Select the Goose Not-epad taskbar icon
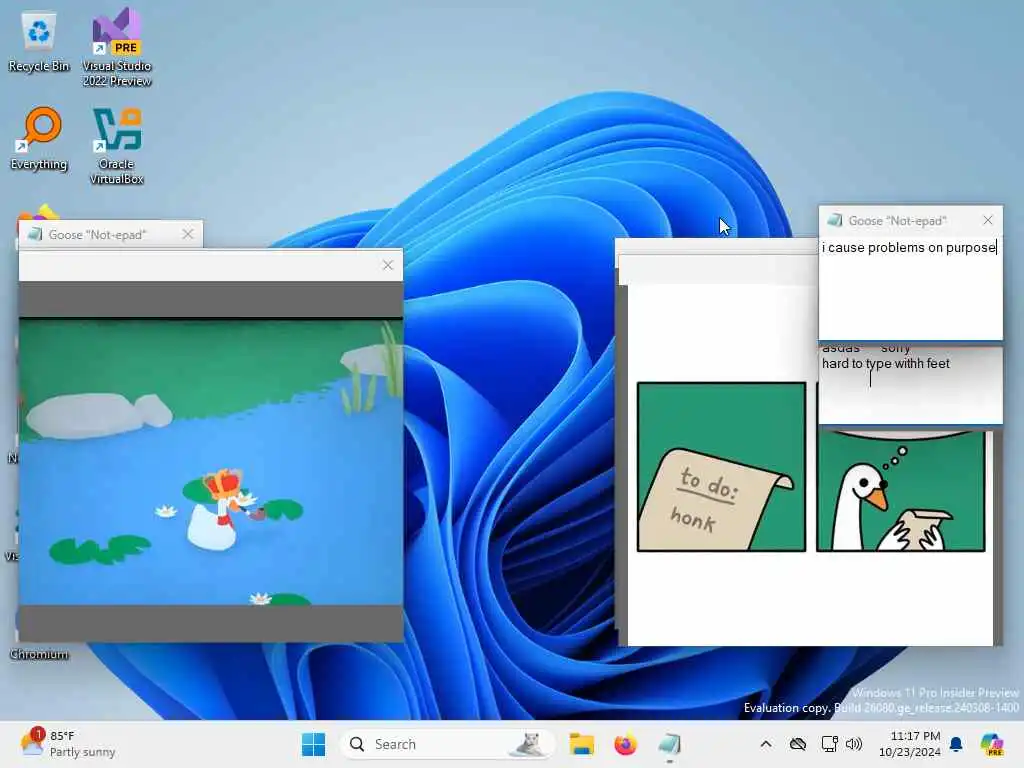Image resolution: width=1024 pixels, height=768 pixels. coord(669,744)
